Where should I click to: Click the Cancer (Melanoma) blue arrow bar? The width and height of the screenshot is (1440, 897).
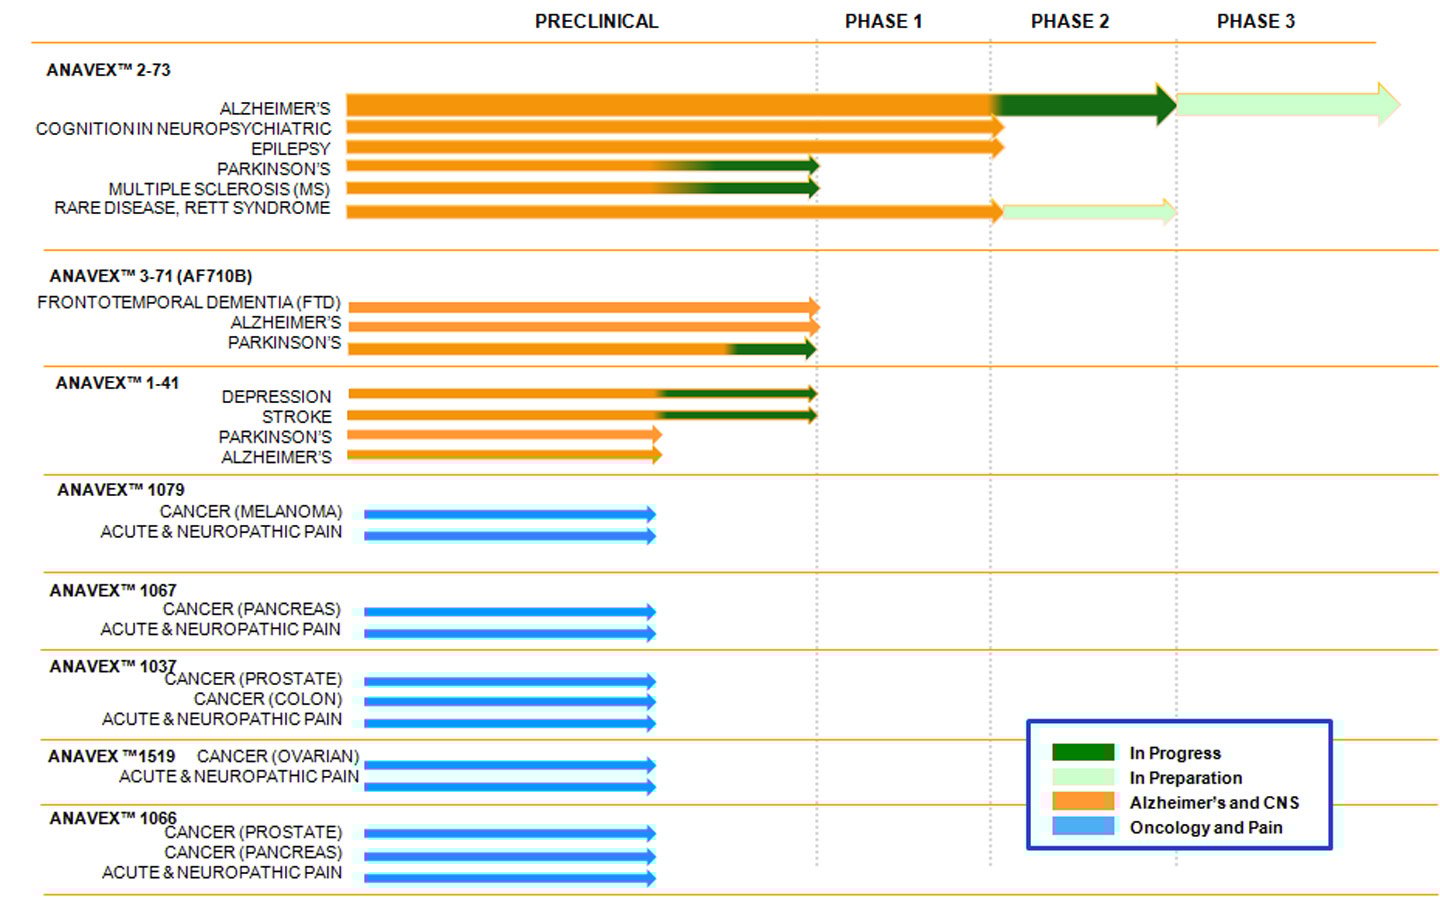click(x=508, y=514)
